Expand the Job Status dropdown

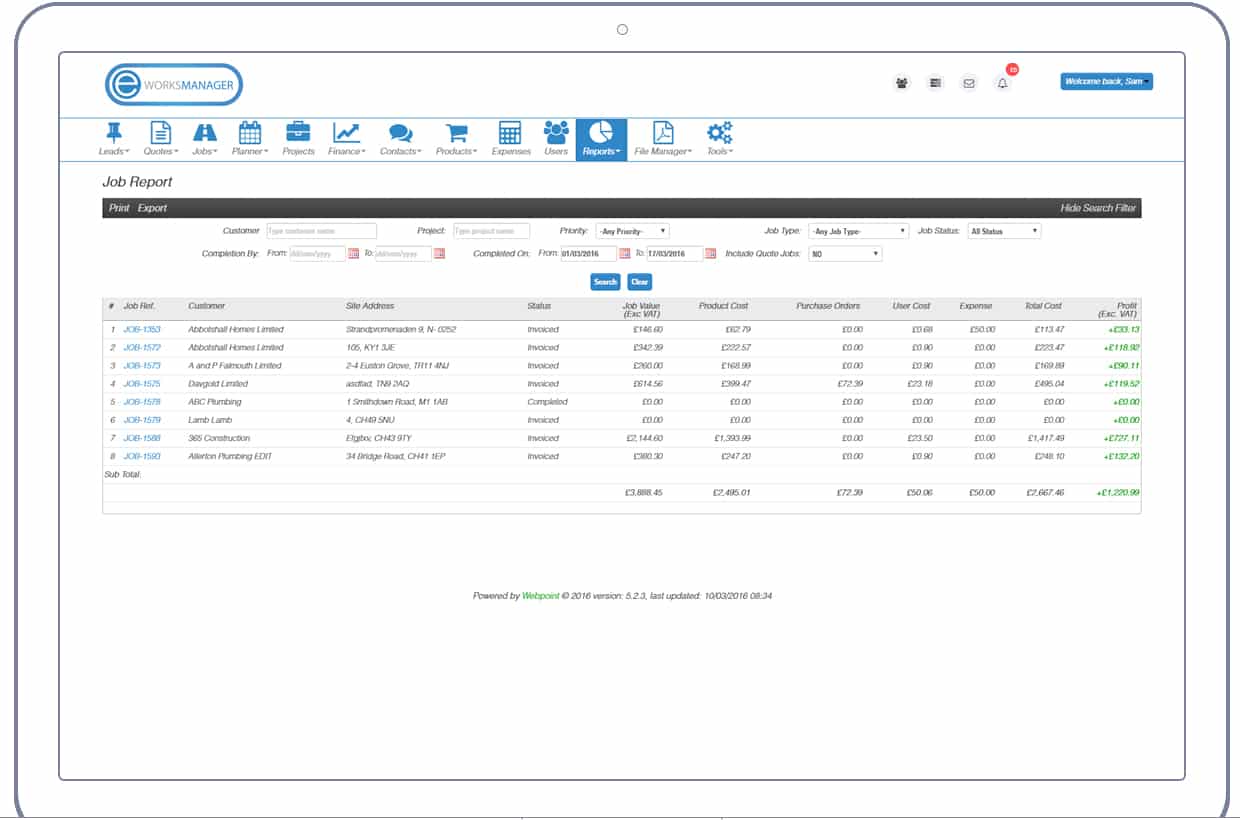click(x=1004, y=231)
